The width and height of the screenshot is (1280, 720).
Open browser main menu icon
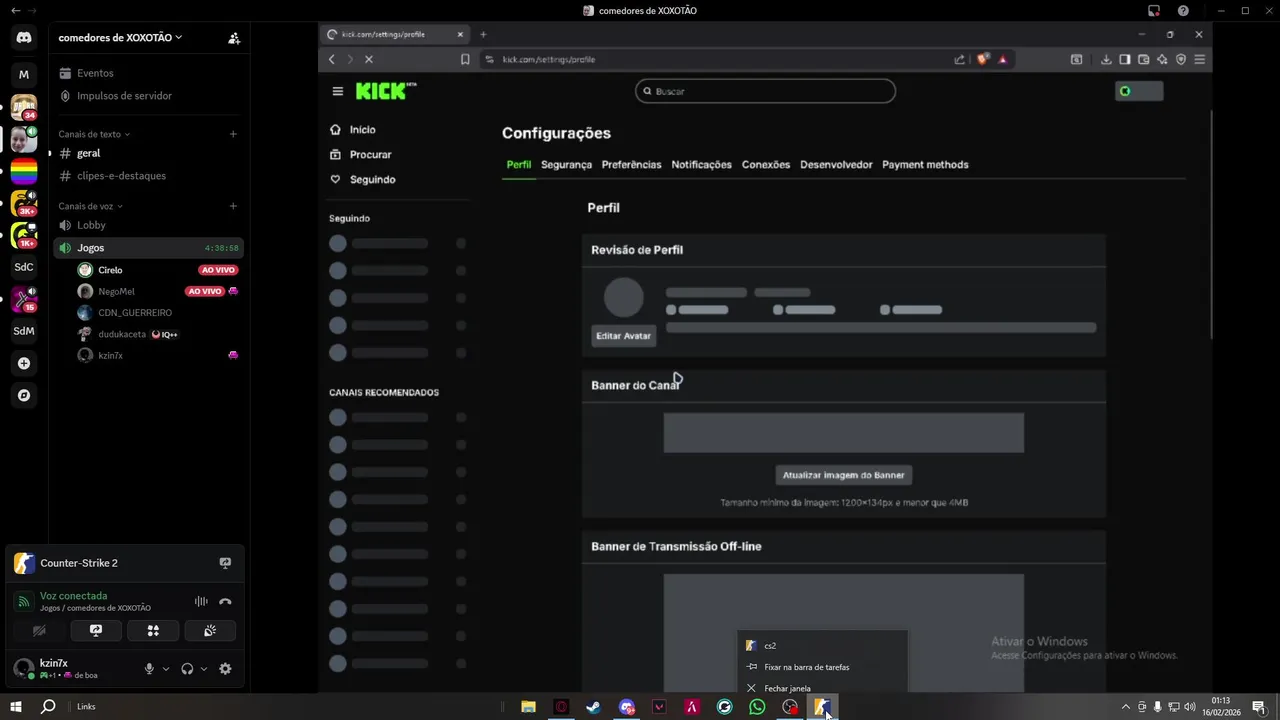[1199, 59]
